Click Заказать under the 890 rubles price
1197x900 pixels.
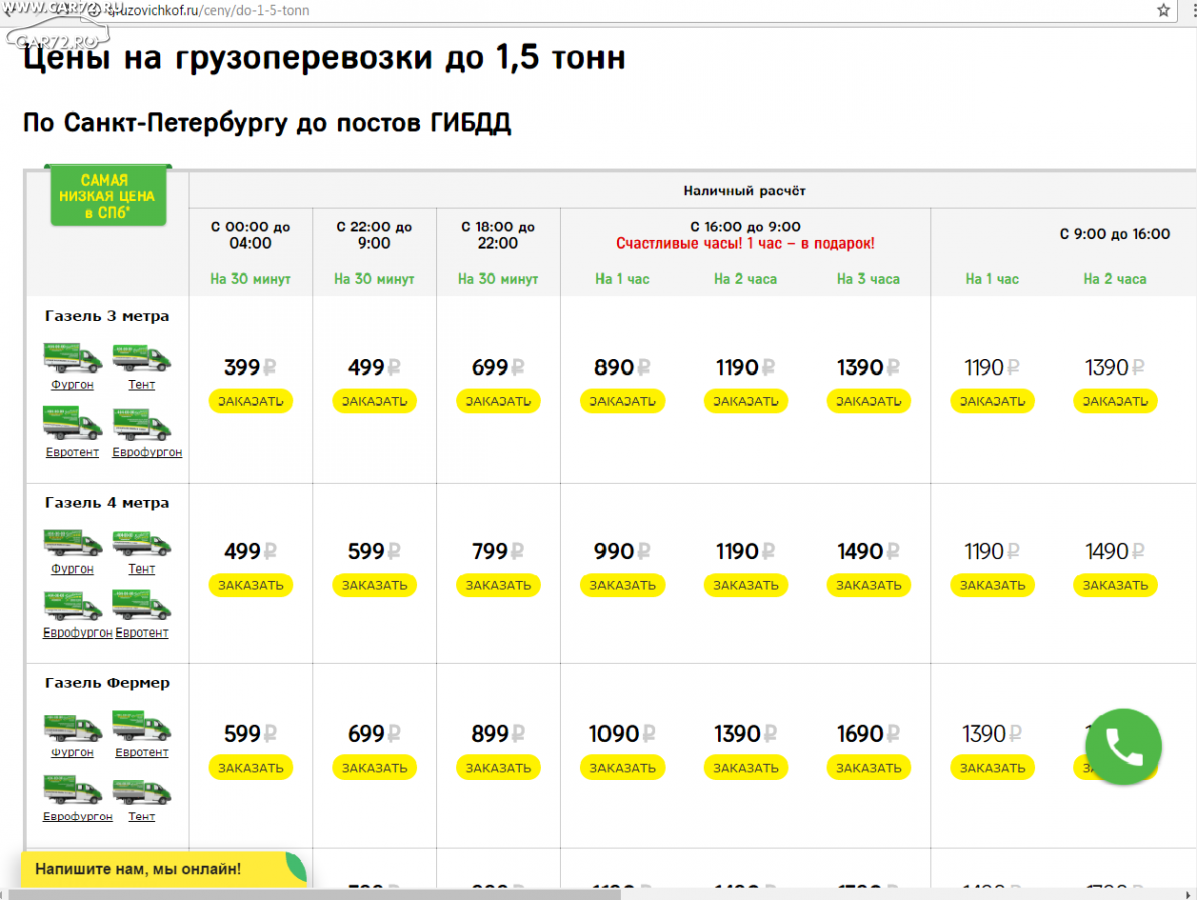coord(622,402)
